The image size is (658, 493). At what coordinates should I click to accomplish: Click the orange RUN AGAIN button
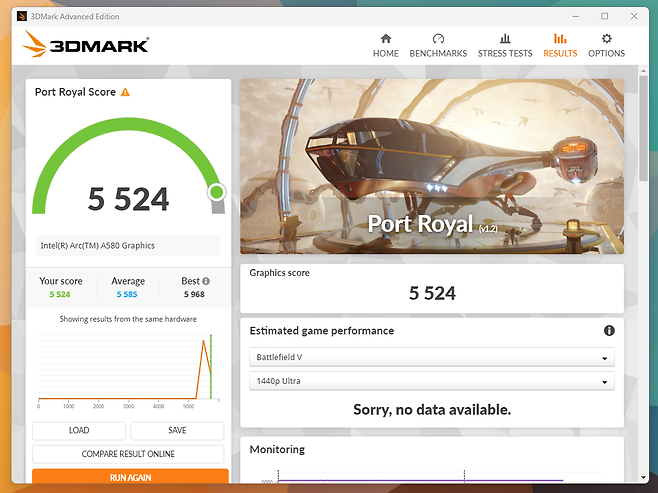[130, 477]
